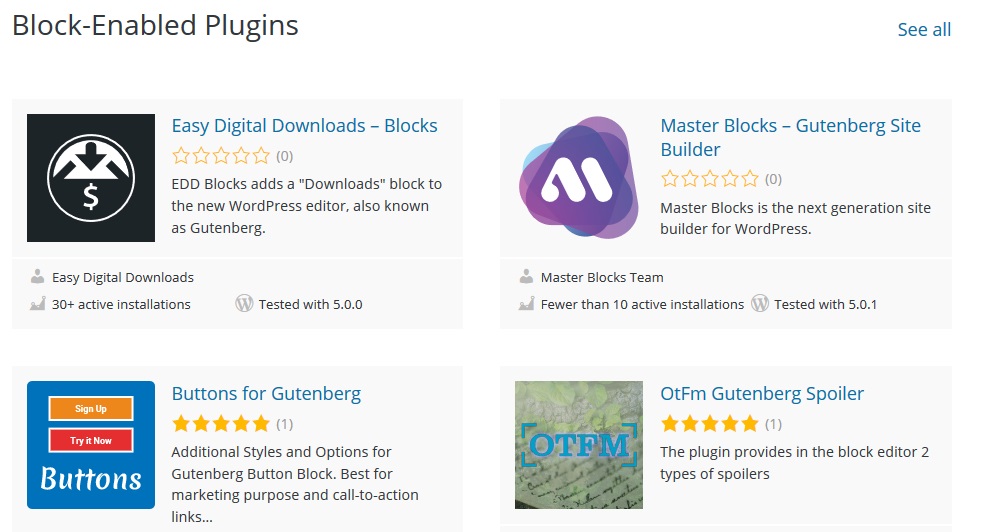Click the OTFM plugin thumbnail image
This screenshot has height=532, width=997.
pyautogui.click(x=579, y=445)
